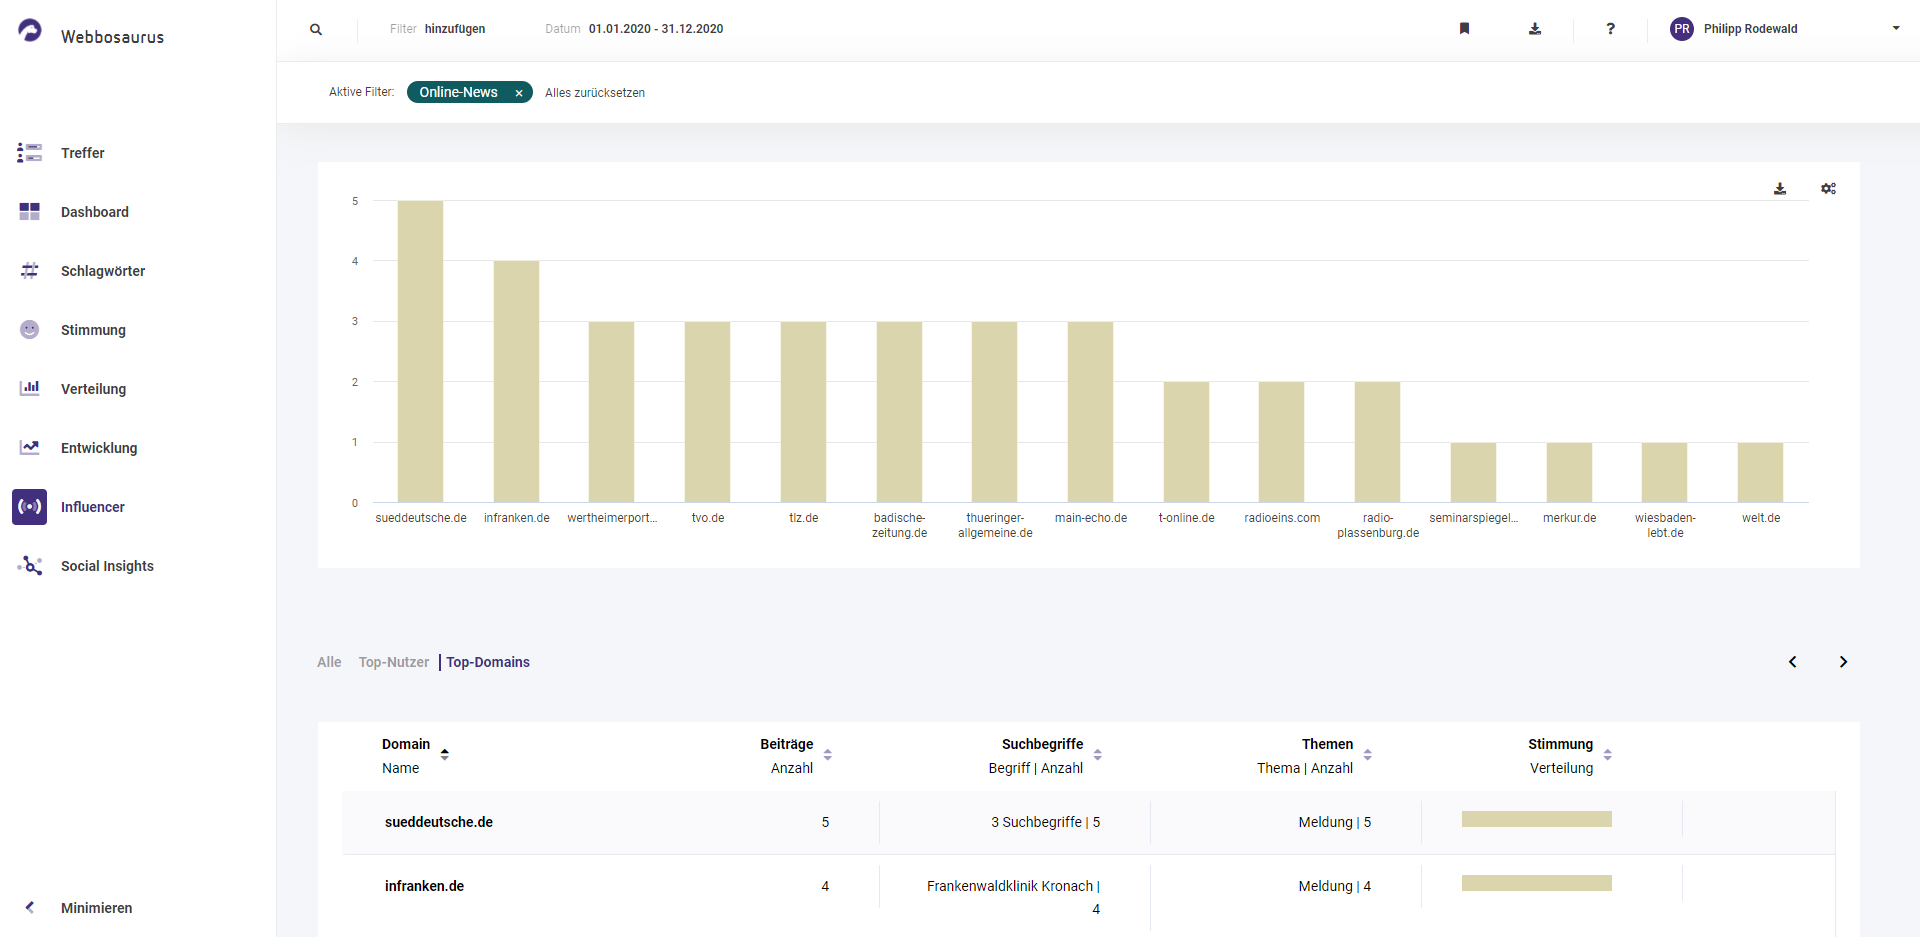Click the tvo.de axis label
Screen dimensions: 1920x937
708,518
